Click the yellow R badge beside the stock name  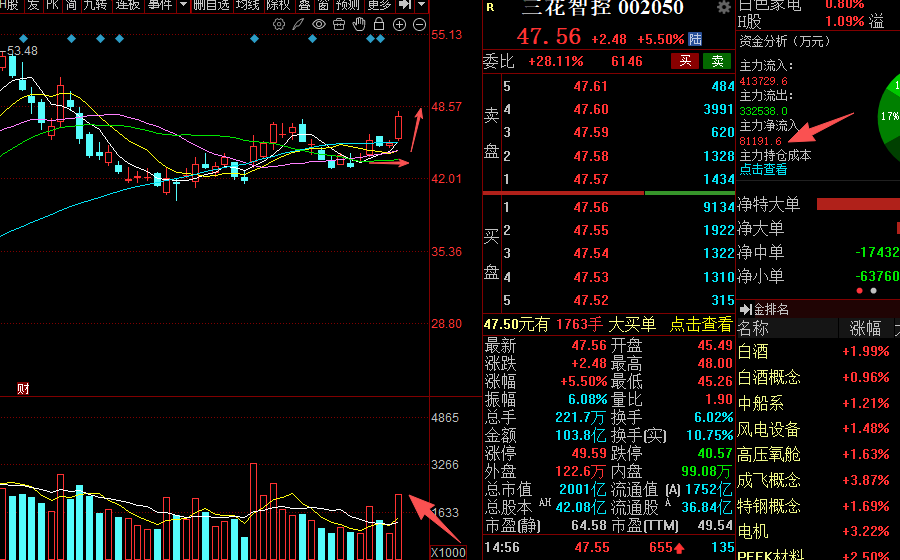tap(490, 7)
